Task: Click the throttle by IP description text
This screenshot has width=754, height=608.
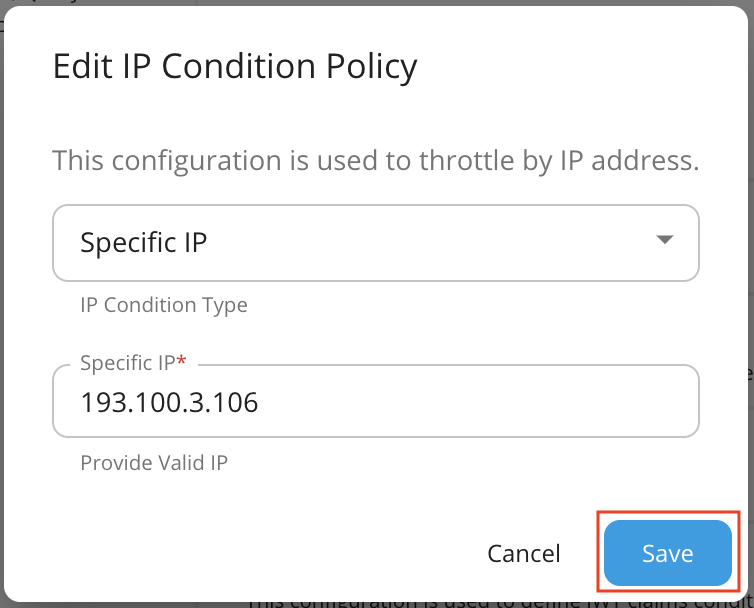Action: pos(375,160)
